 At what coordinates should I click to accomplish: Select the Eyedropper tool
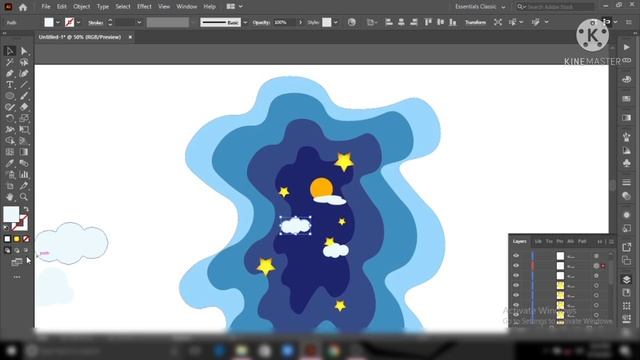[x=10, y=163]
